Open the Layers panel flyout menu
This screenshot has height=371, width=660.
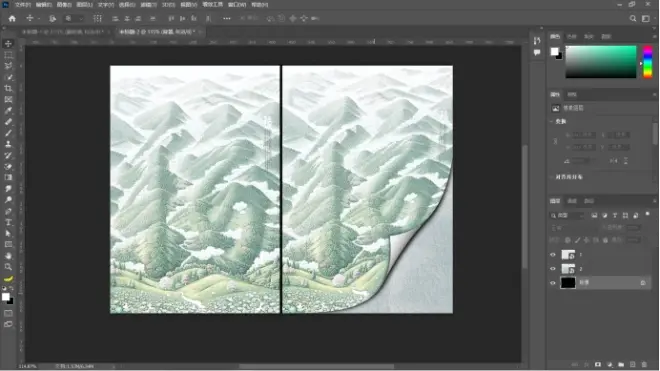654,201
